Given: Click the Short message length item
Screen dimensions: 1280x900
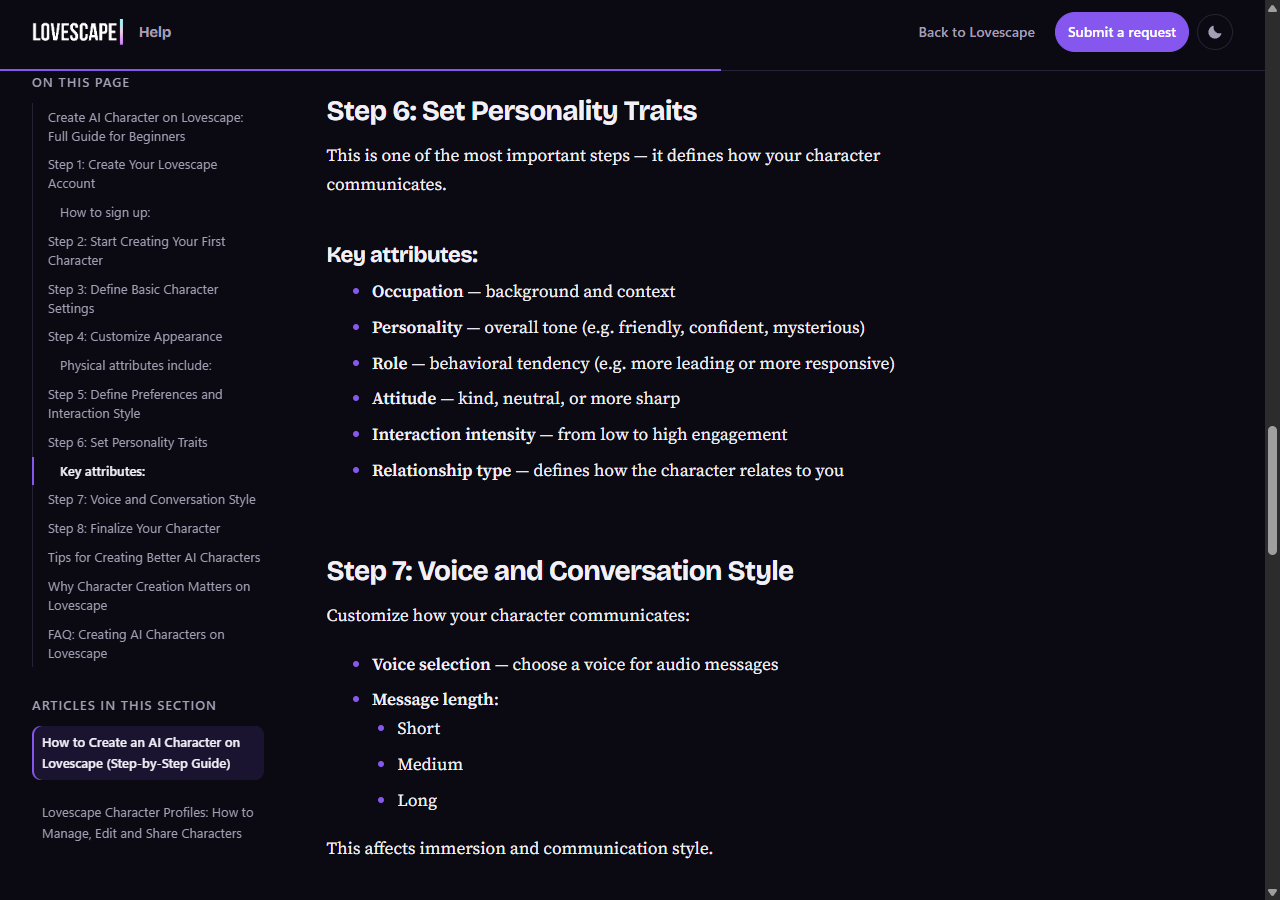Looking at the screenshot, I should click(x=419, y=729).
